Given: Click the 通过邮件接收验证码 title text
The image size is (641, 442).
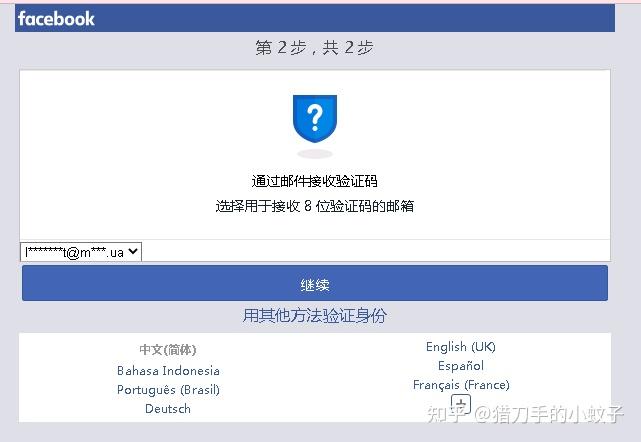Looking at the screenshot, I should 314,181.
